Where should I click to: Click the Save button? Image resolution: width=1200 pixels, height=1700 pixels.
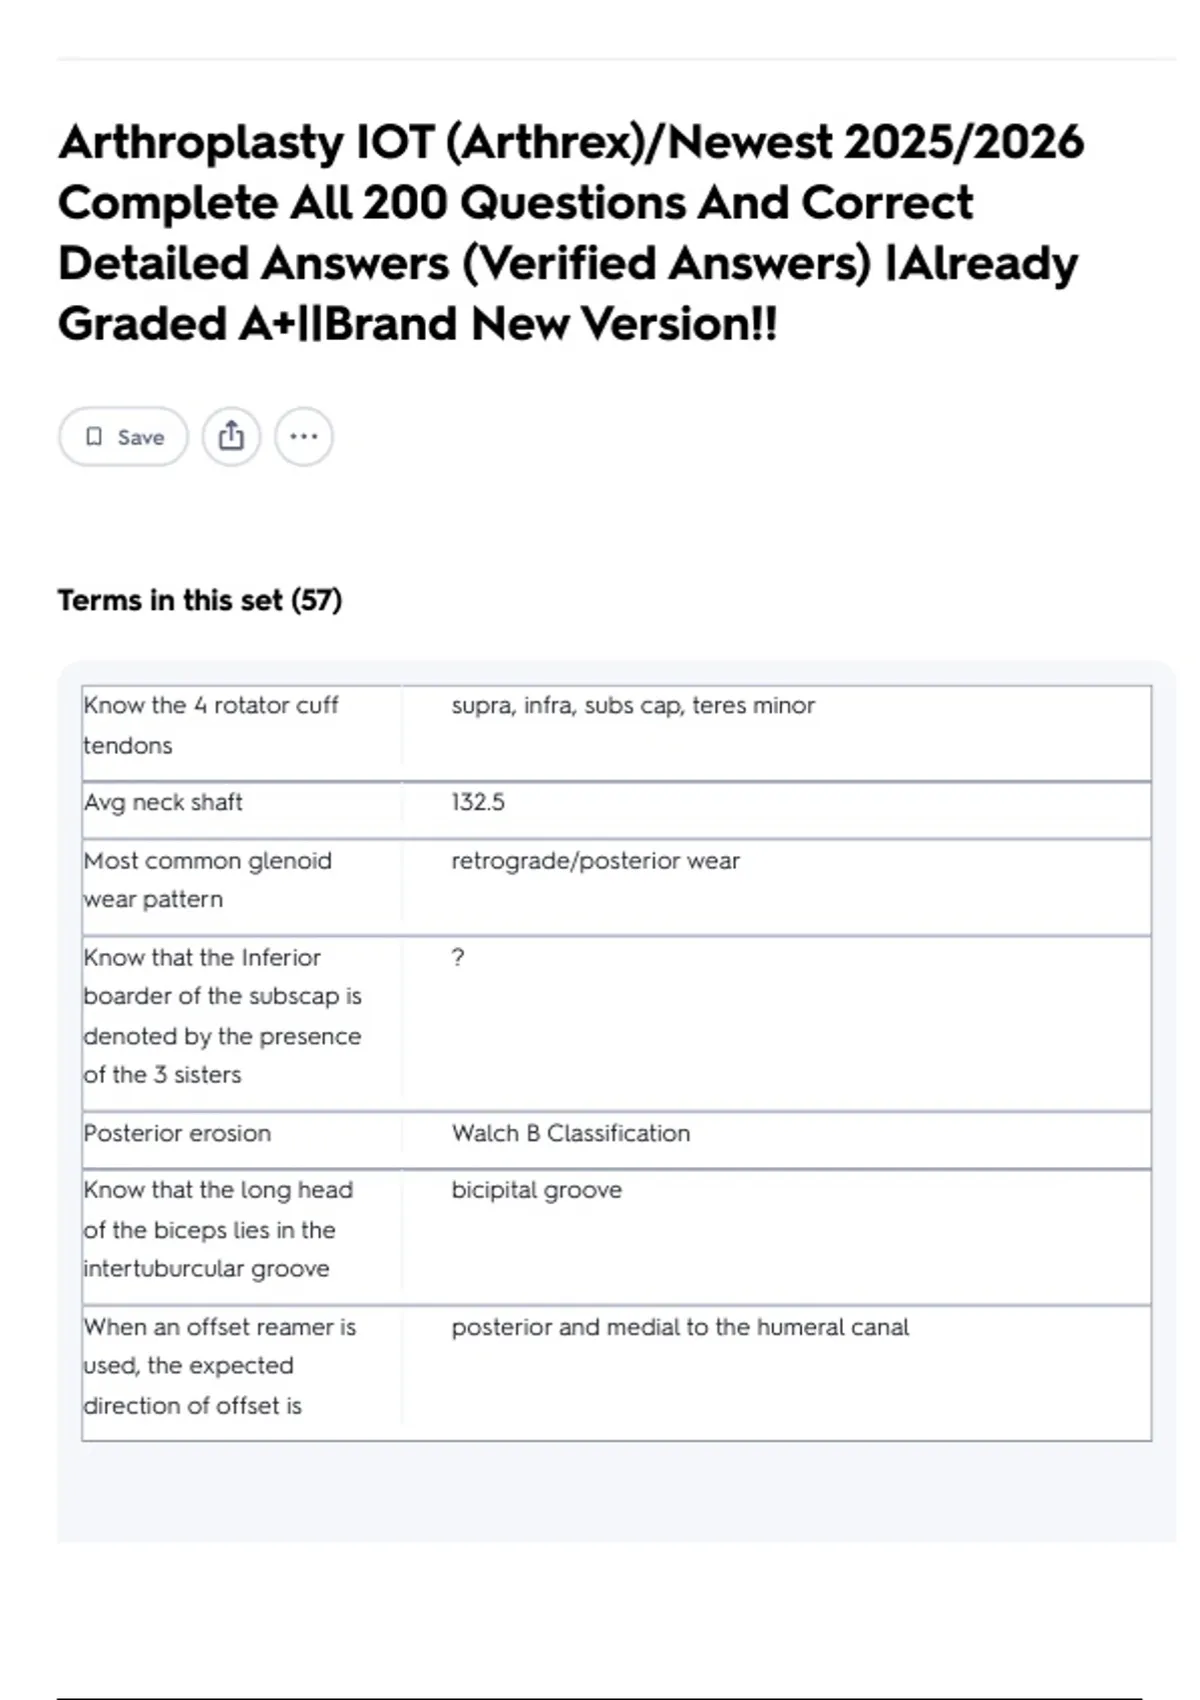point(123,437)
